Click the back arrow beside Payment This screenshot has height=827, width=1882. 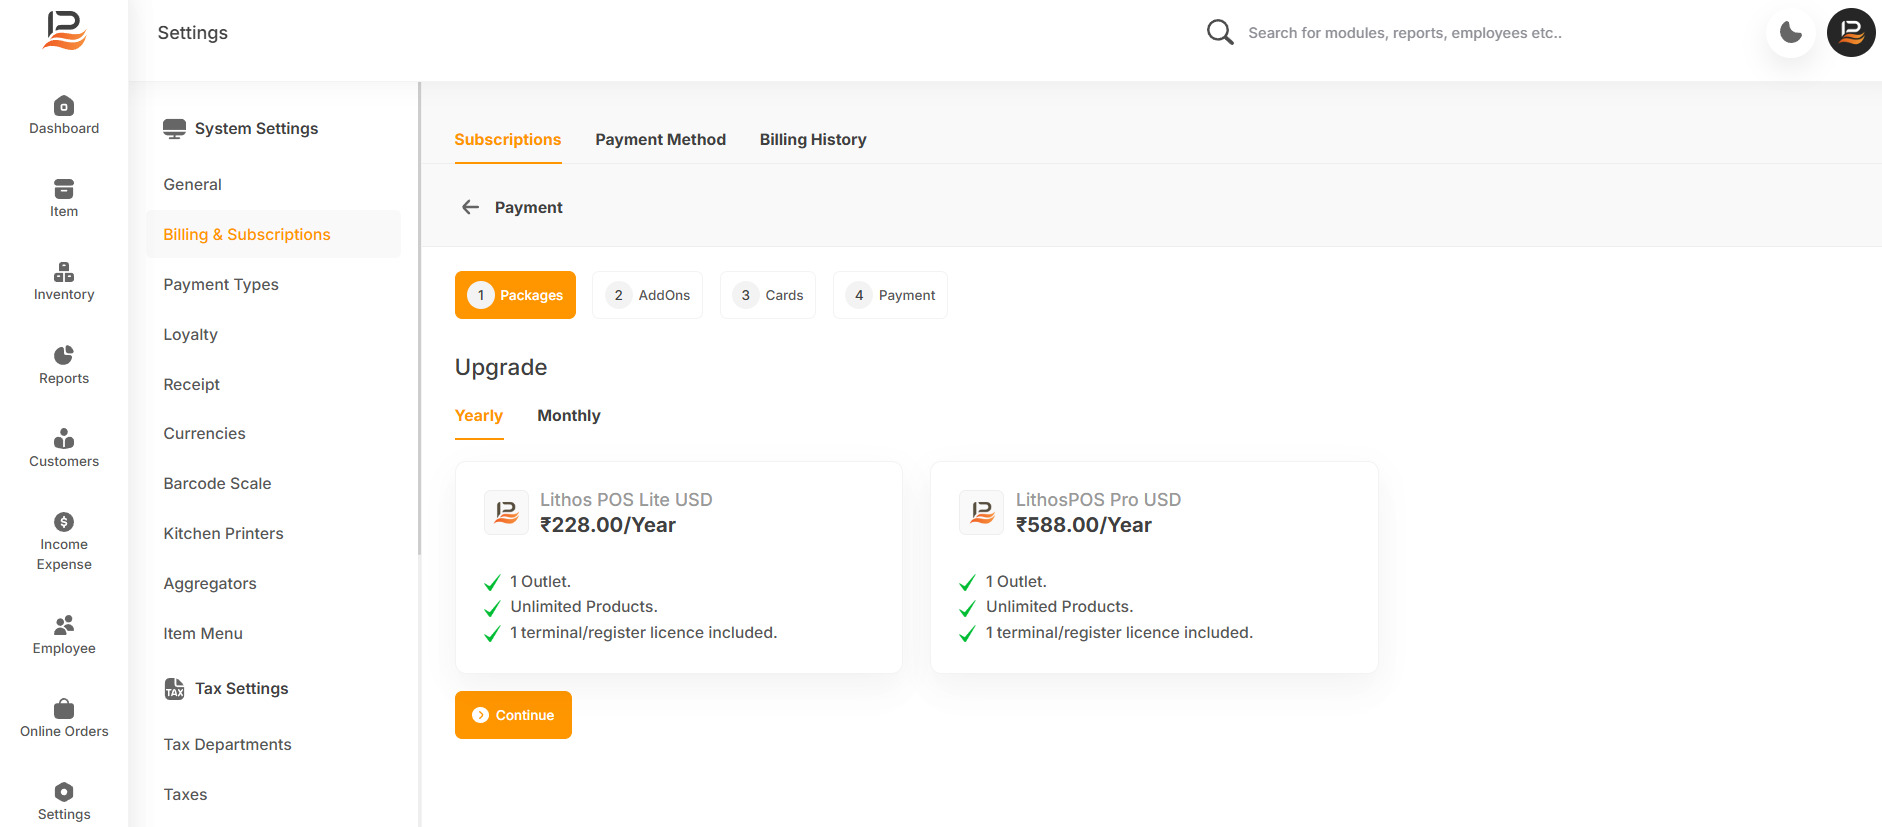tap(470, 207)
